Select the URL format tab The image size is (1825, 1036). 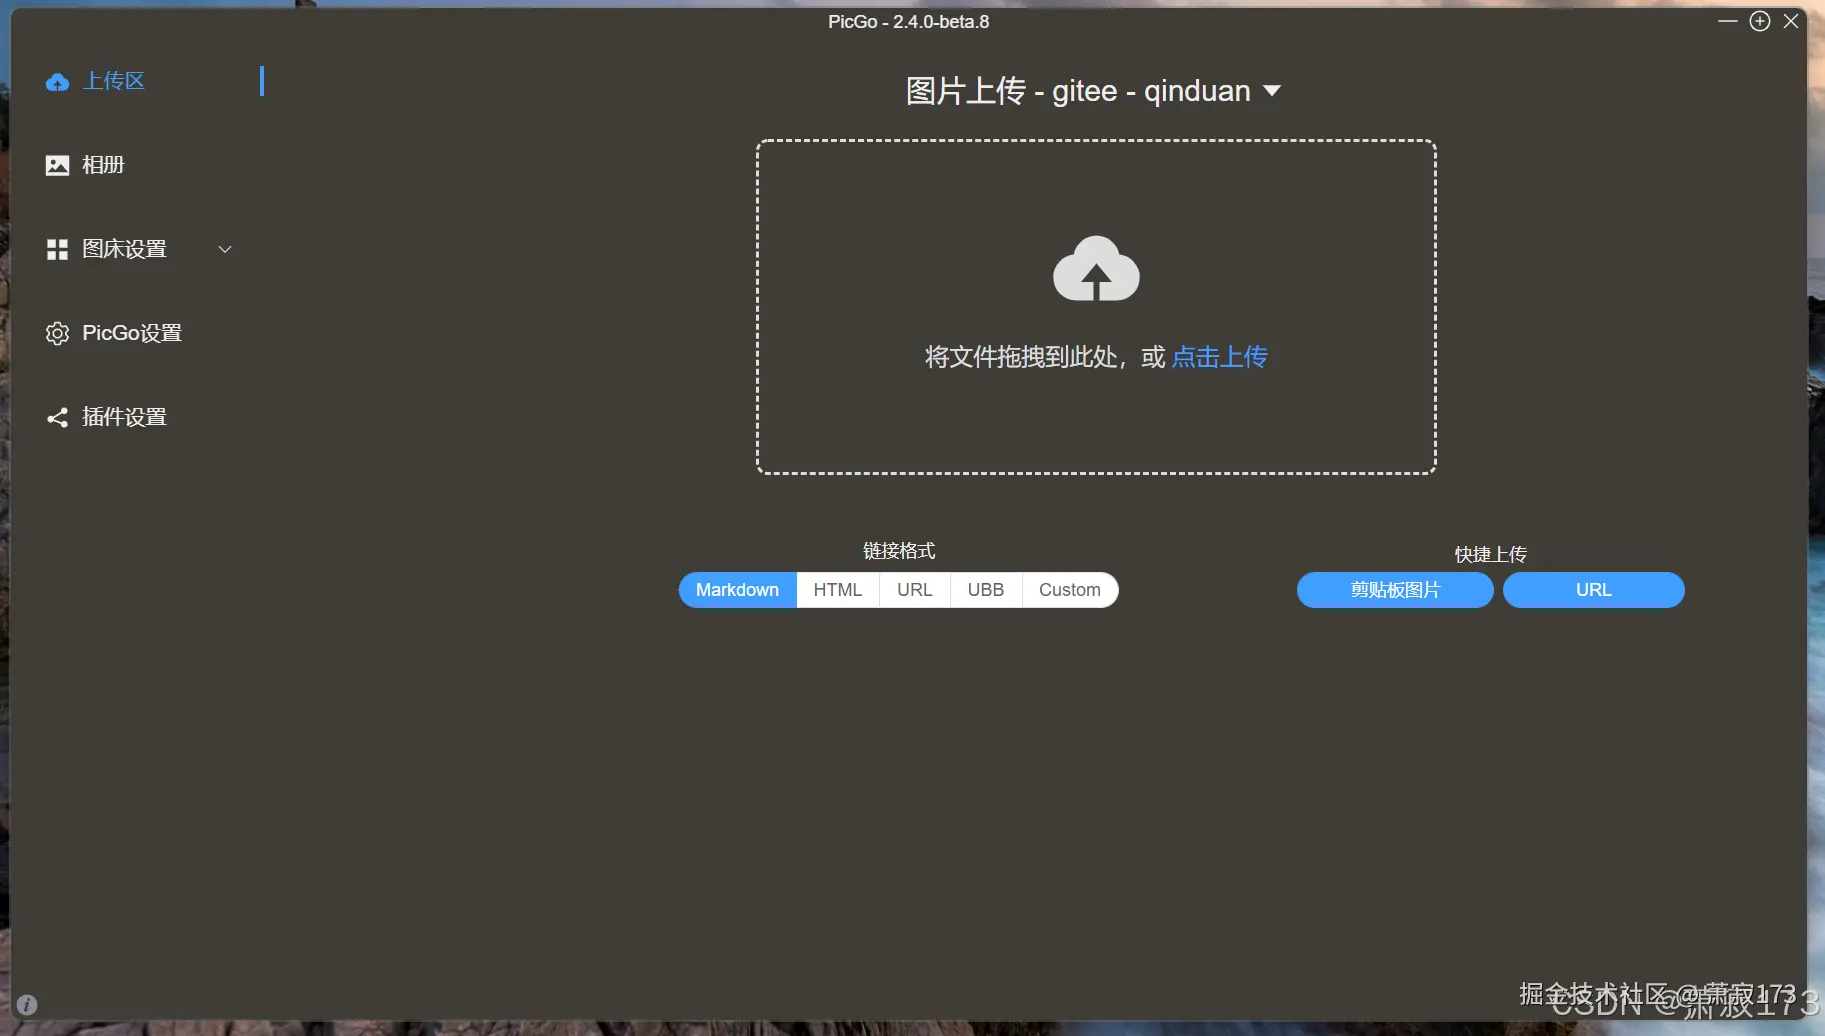(914, 589)
